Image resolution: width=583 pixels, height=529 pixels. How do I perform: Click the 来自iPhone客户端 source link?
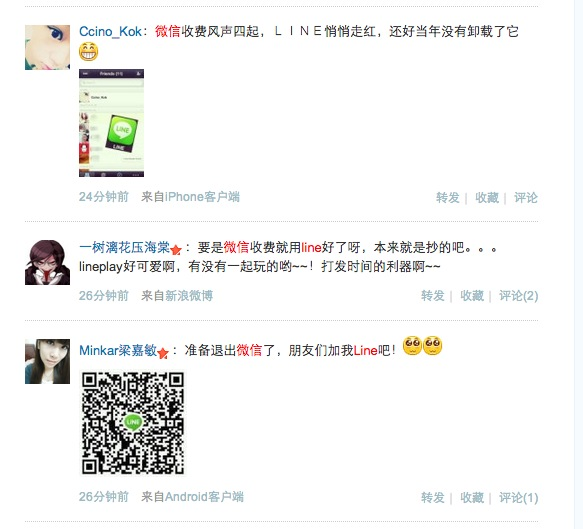click(x=190, y=197)
